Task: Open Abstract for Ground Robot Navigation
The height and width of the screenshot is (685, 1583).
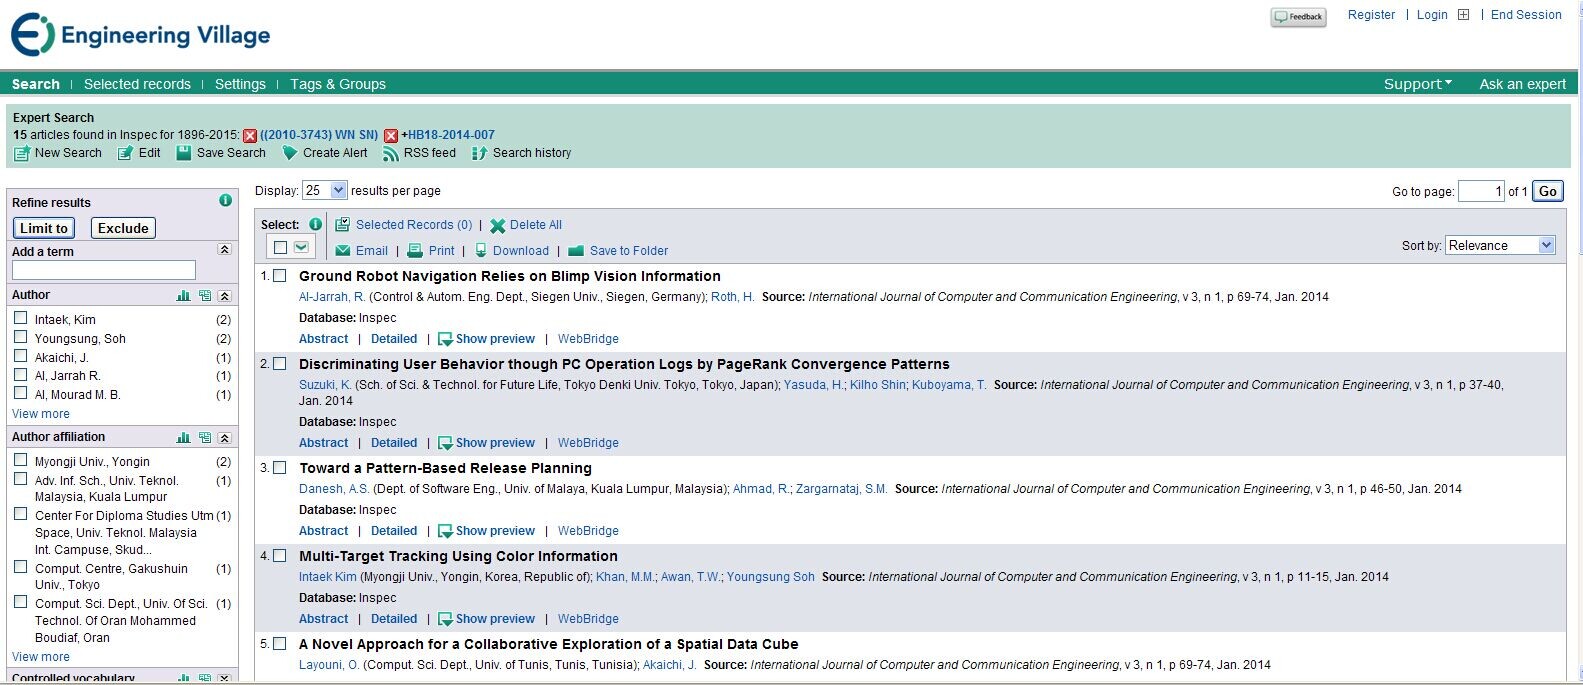Action: coord(324,339)
